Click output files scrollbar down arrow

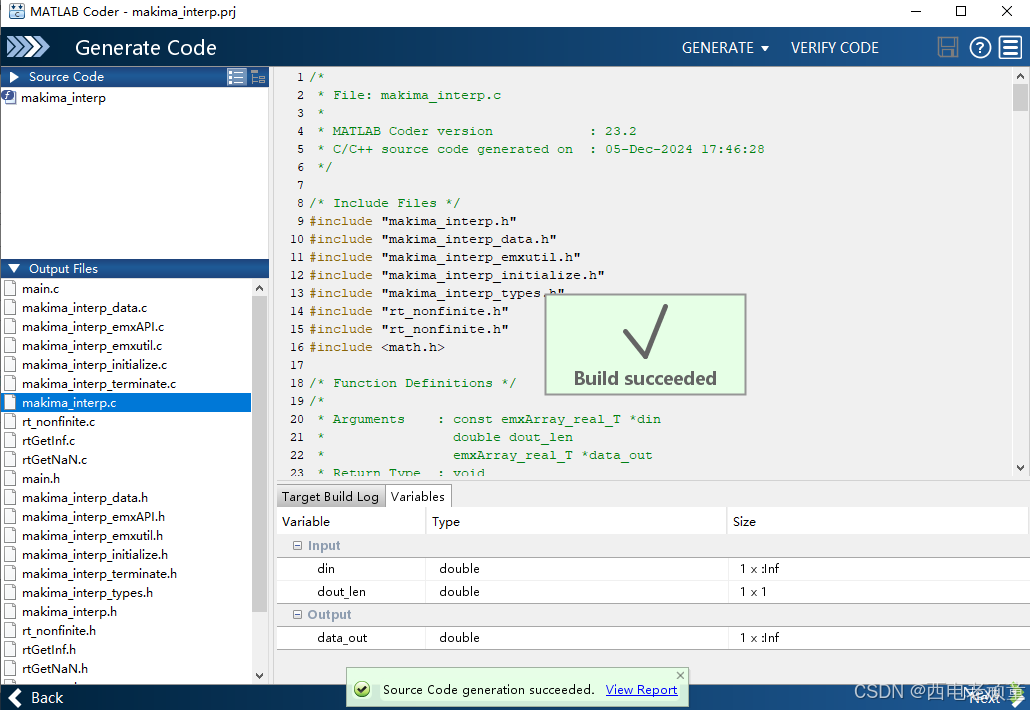(259, 675)
